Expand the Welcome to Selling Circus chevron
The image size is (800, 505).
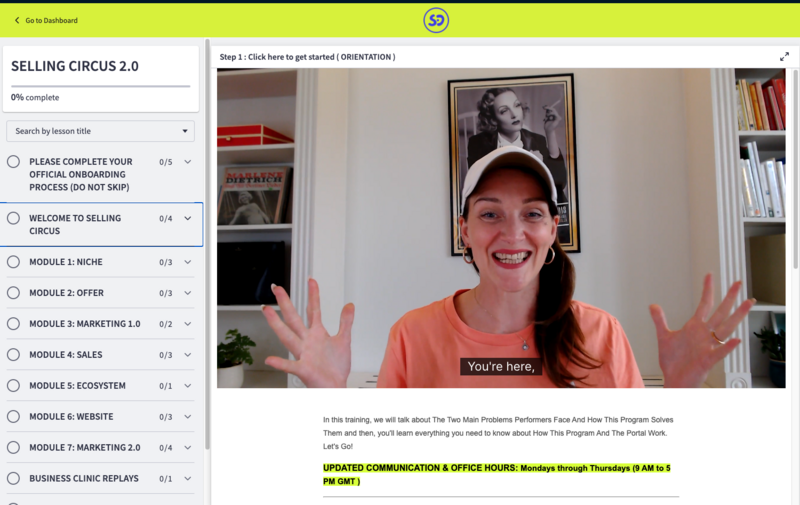188,218
